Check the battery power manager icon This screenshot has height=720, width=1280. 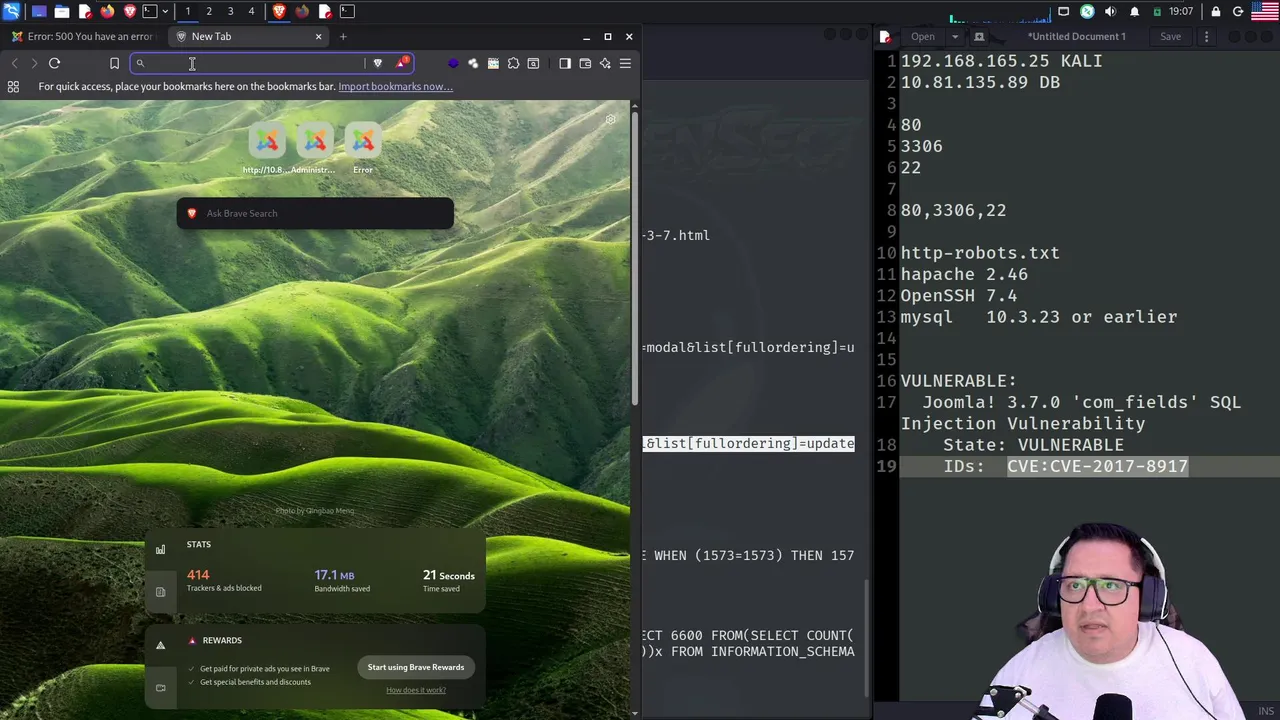pyautogui.click(x=1157, y=11)
